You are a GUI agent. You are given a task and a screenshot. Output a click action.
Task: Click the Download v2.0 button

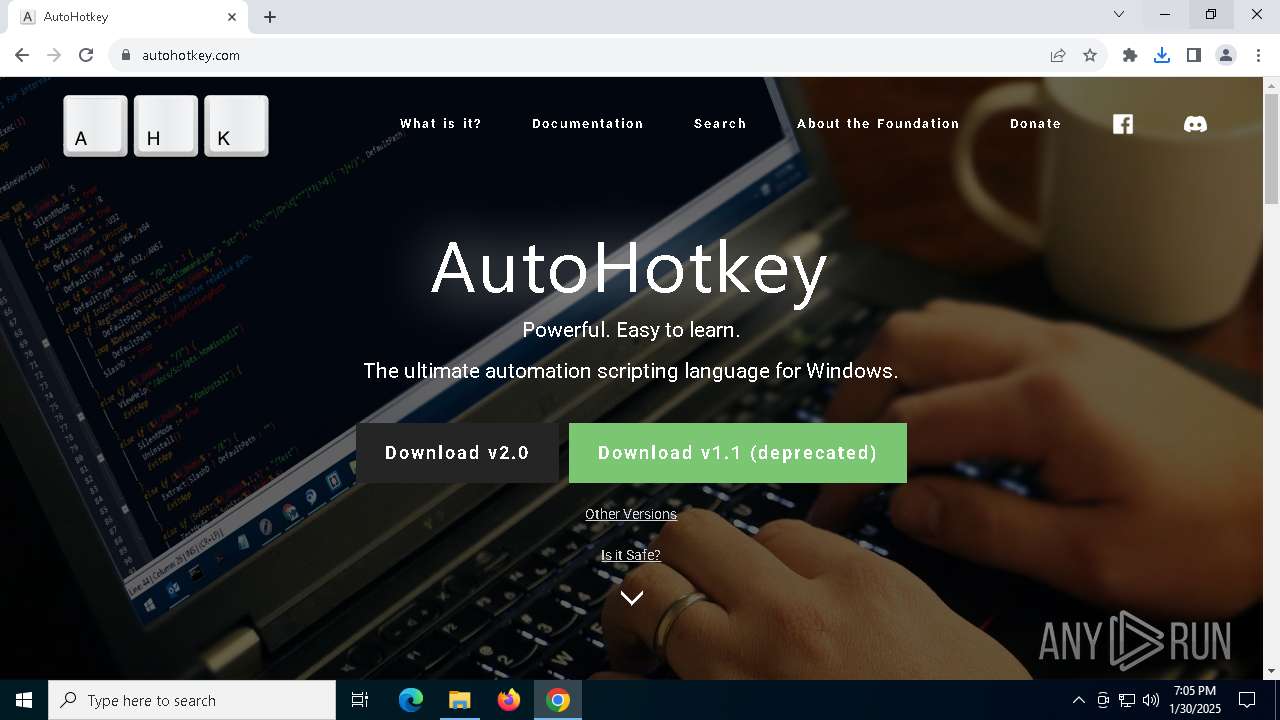[457, 453]
